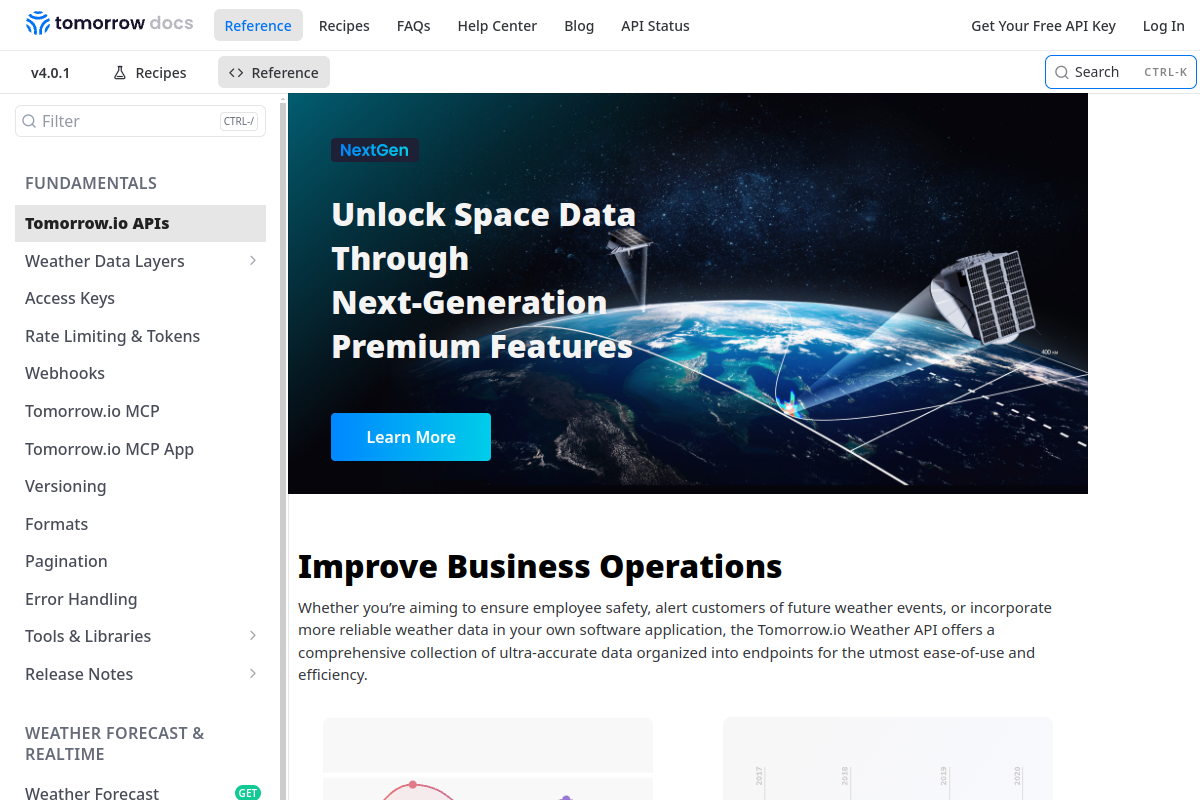This screenshot has height=800, width=1200.
Task: Go to the FAQs page
Action: 413,26
